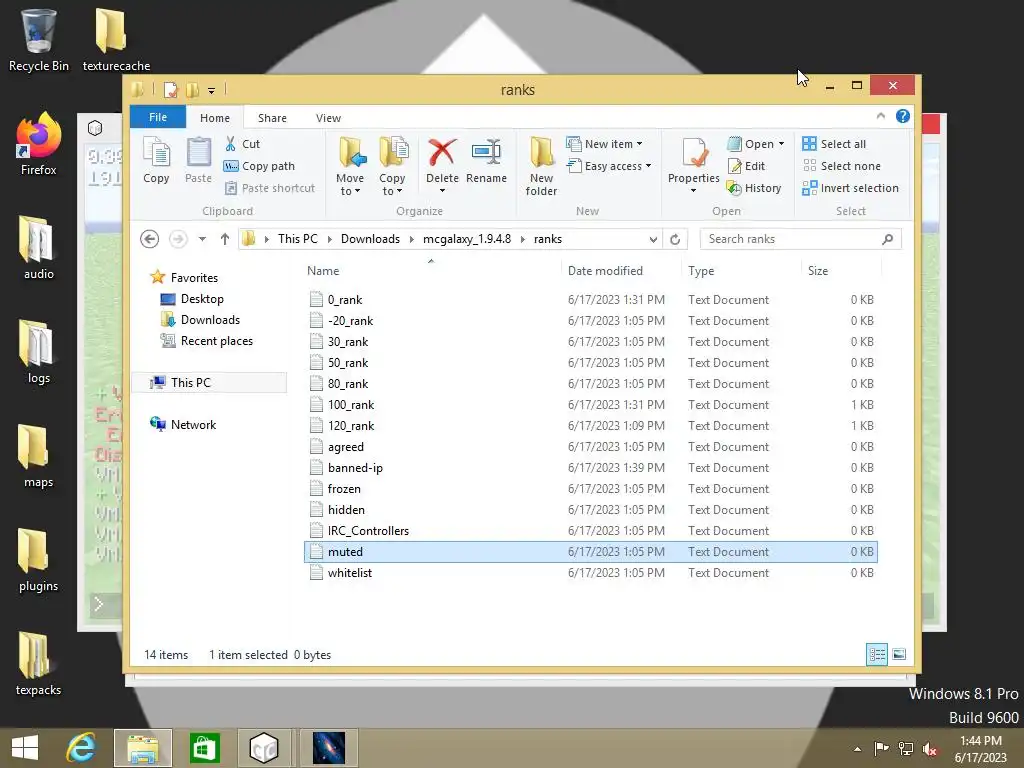This screenshot has width=1024, height=768.
Task: Sort by Date modified column header
Action: click(x=621, y=271)
